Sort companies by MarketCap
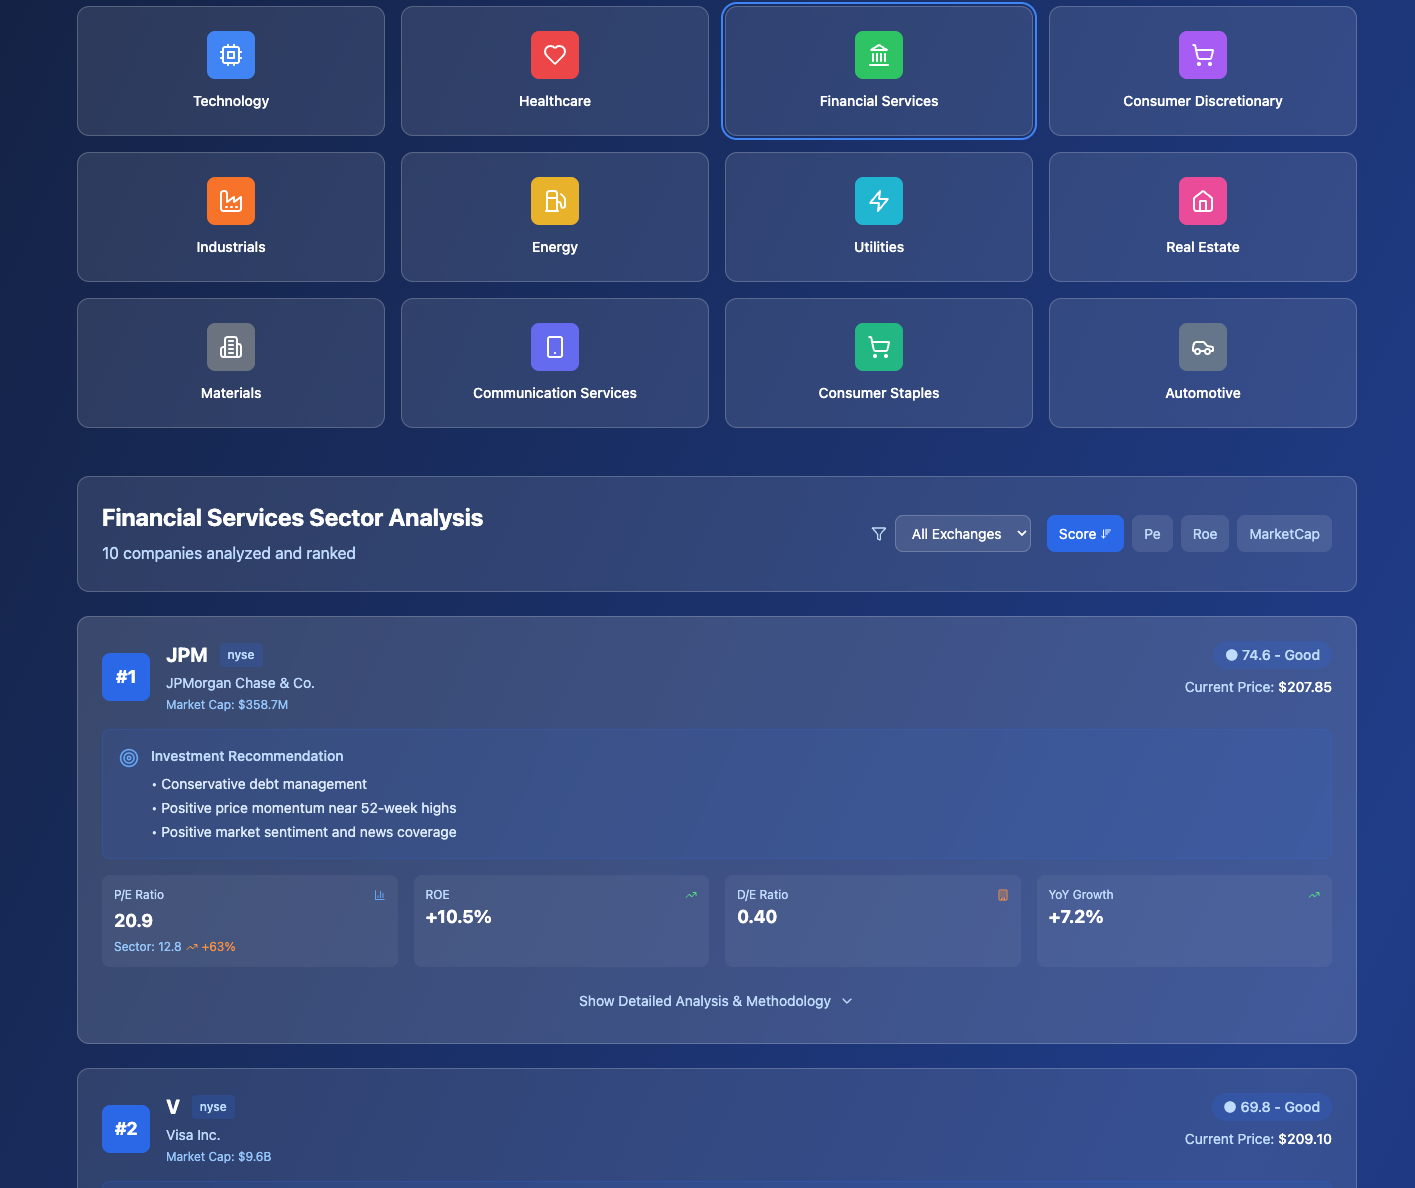 [x=1284, y=534]
